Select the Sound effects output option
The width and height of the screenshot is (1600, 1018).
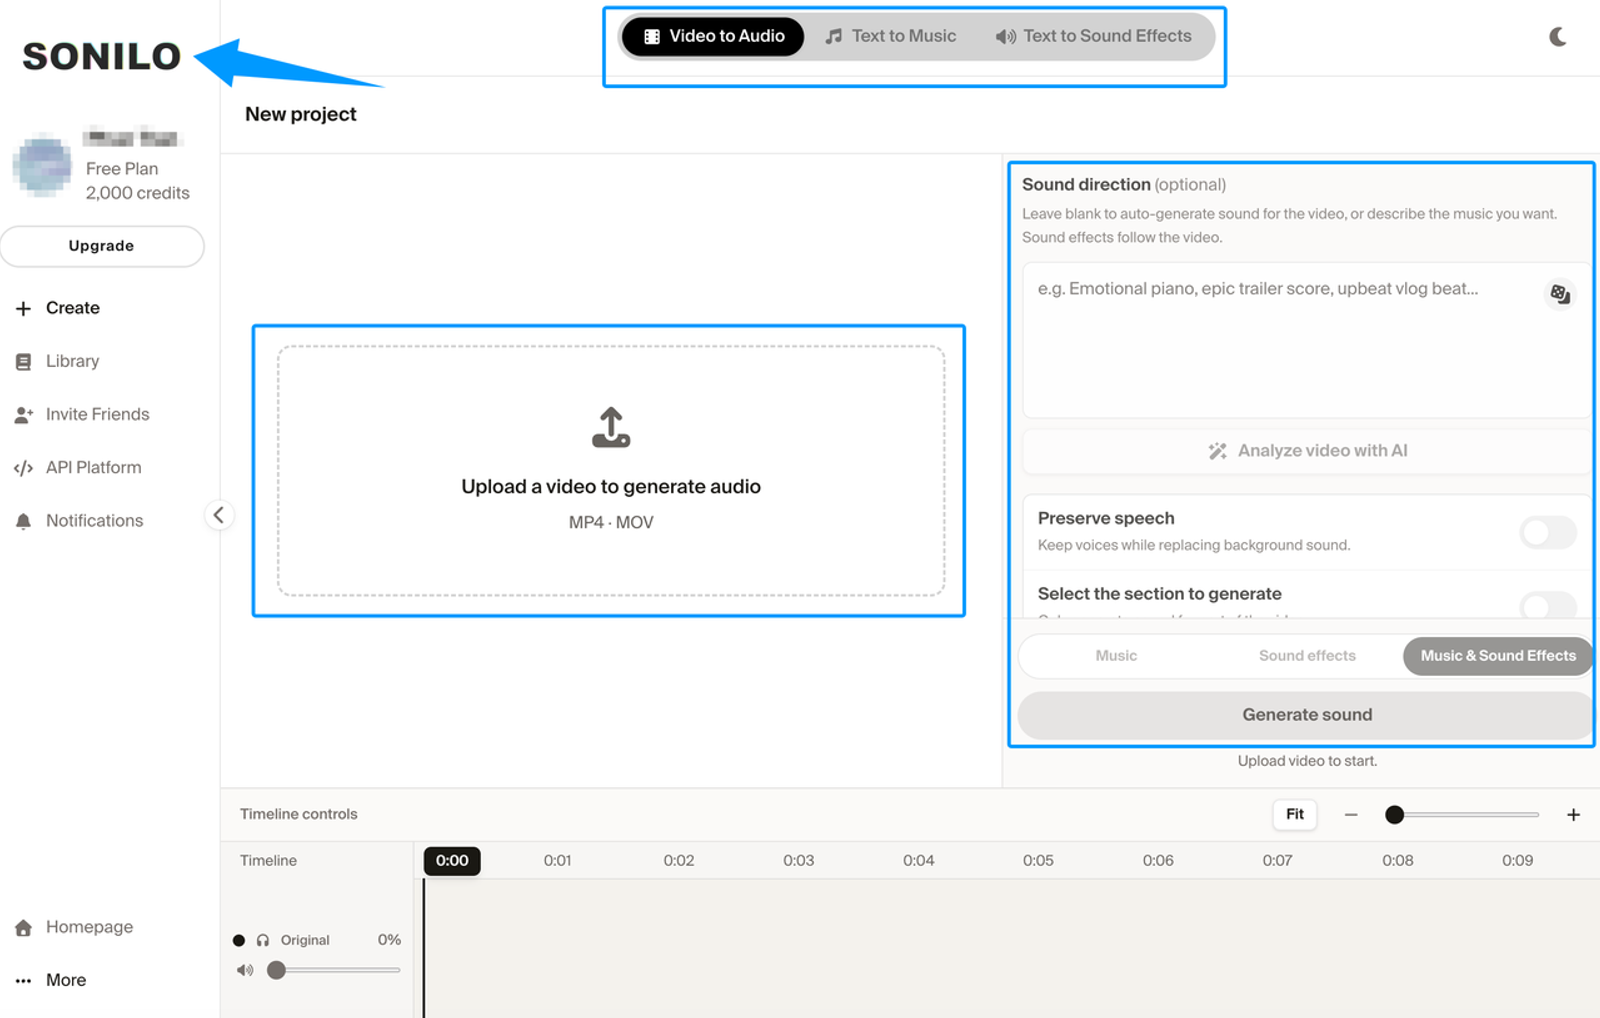click(x=1307, y=656)
